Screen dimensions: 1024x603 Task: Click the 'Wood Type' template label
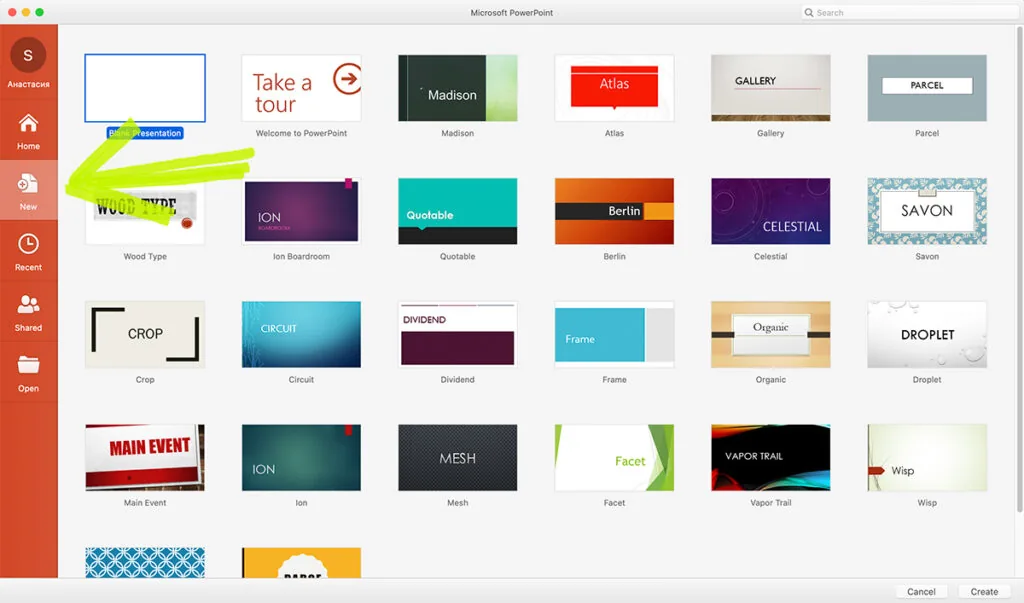145,256
